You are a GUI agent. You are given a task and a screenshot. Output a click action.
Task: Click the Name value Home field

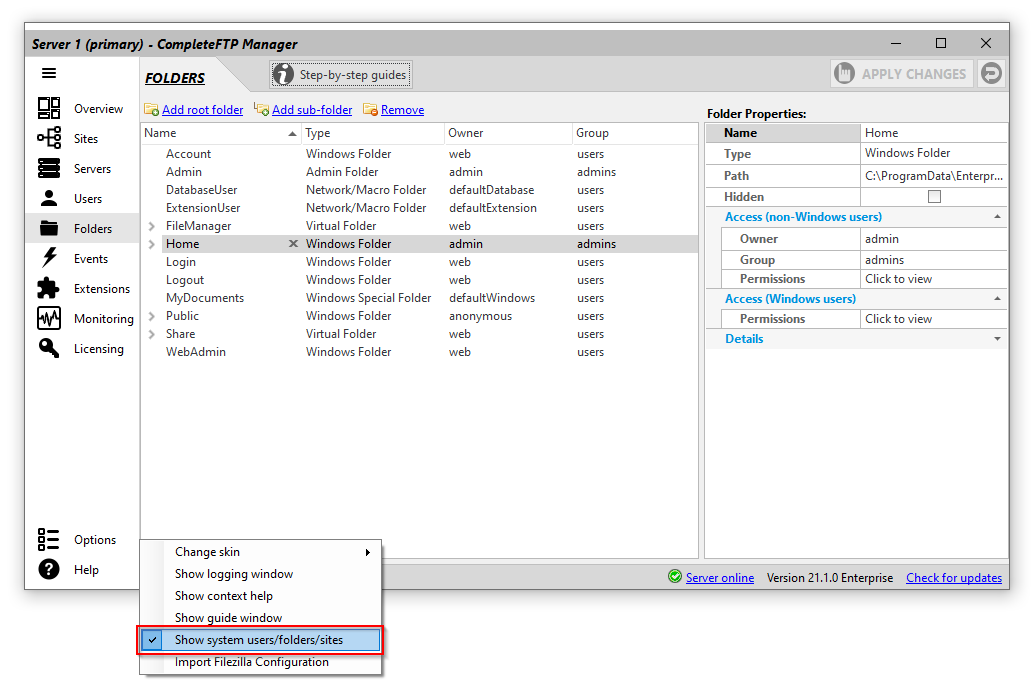[x=934, y=133]
